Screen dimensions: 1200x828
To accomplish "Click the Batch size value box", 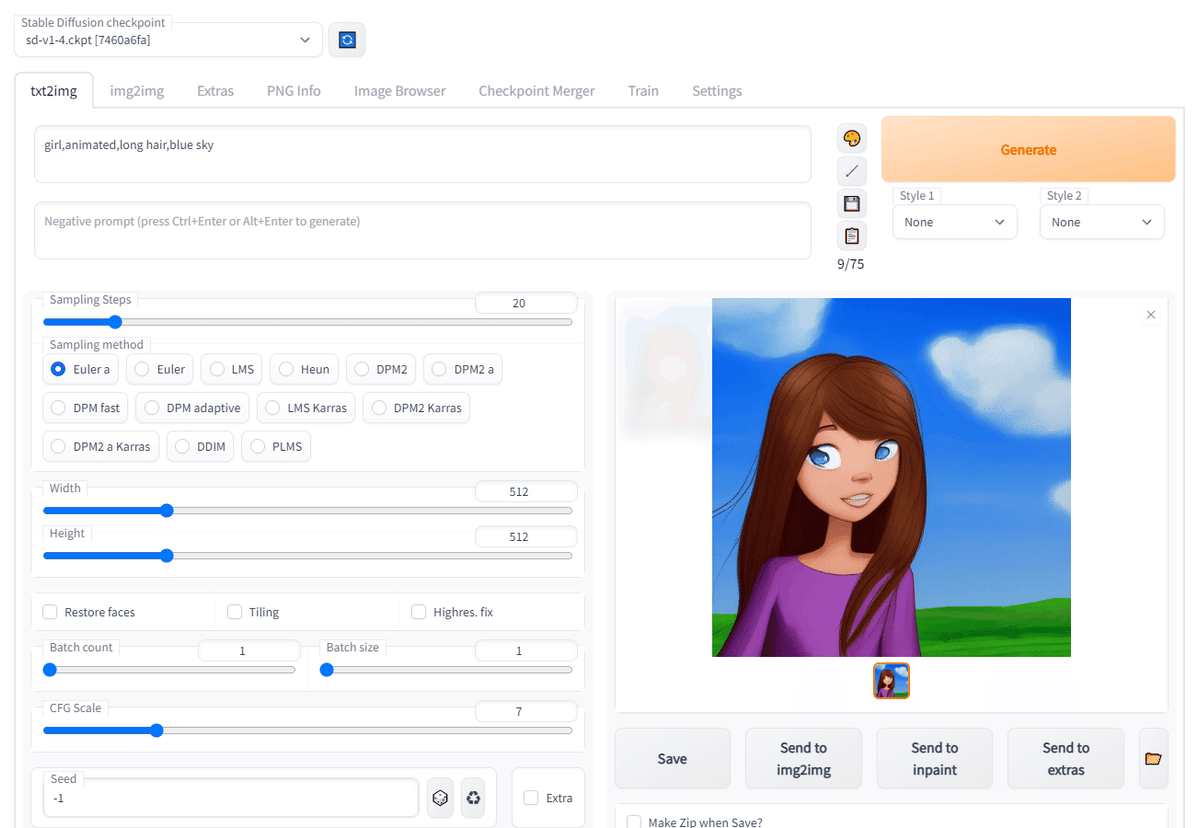I will [526, 651].
